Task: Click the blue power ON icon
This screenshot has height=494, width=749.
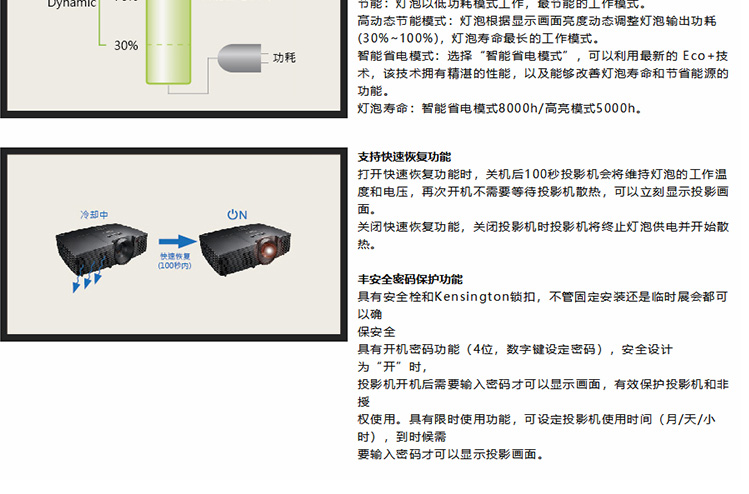Action: click(x=237, y=215)
